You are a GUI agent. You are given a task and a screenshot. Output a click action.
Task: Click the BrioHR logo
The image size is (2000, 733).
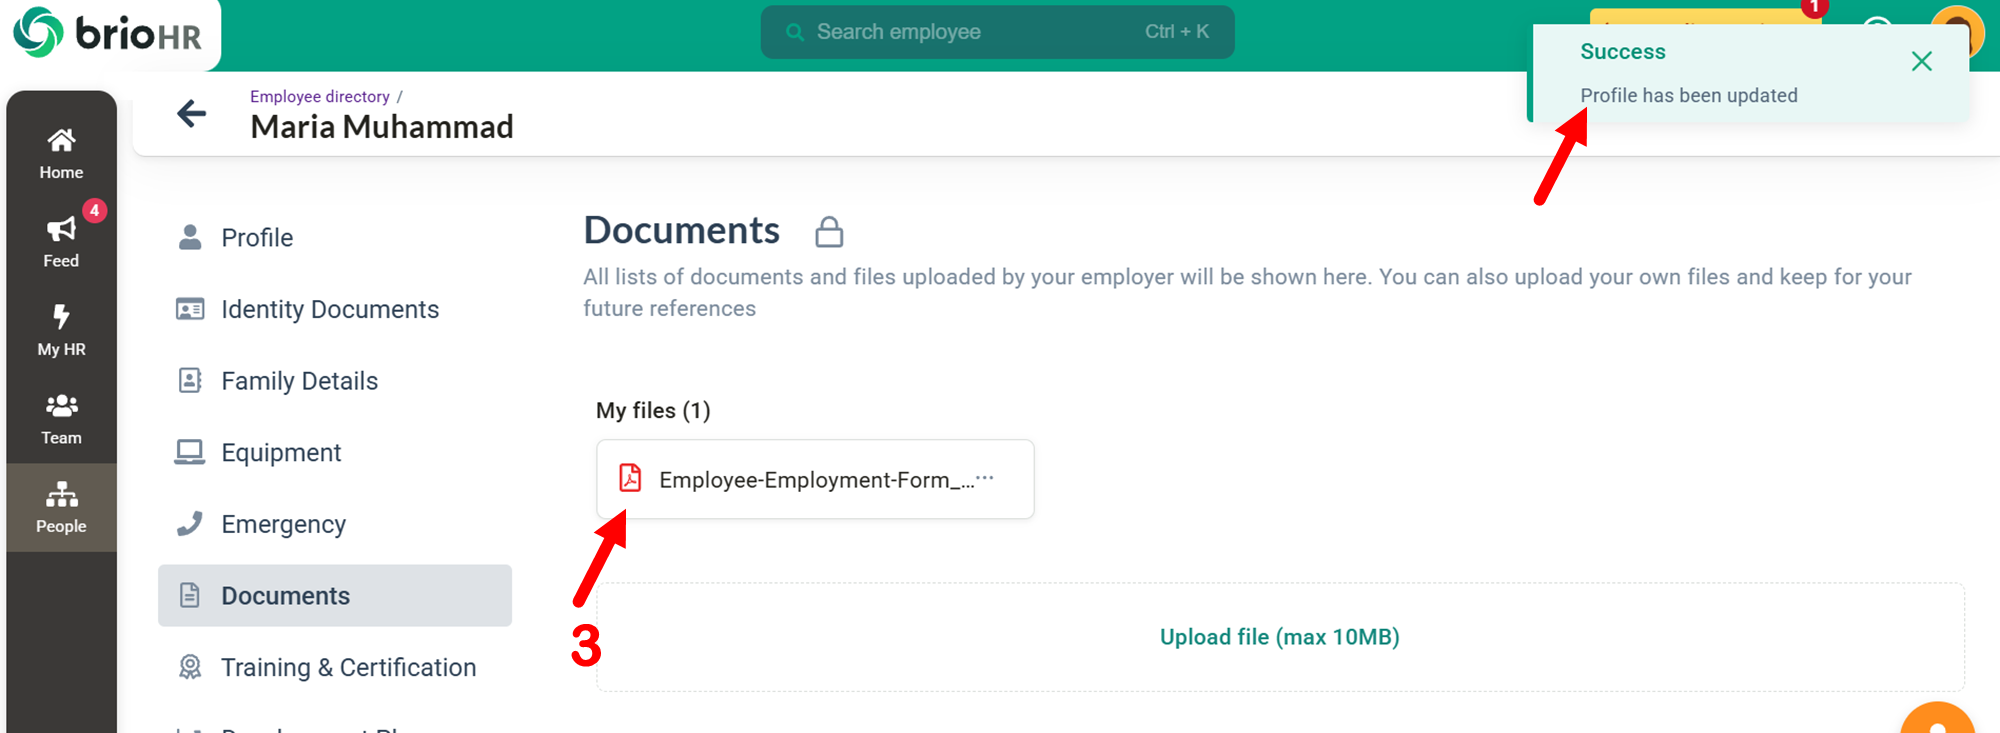click(108, 33)
